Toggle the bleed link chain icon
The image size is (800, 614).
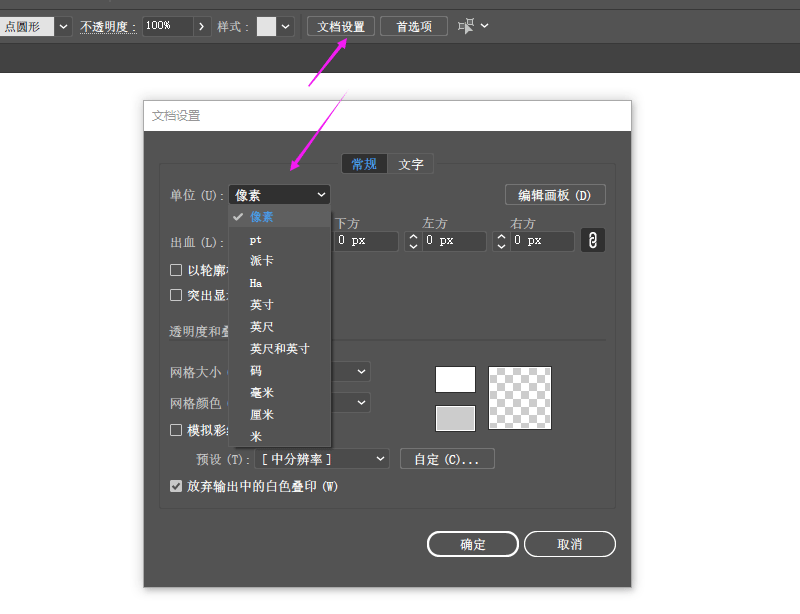pos(592,240)
